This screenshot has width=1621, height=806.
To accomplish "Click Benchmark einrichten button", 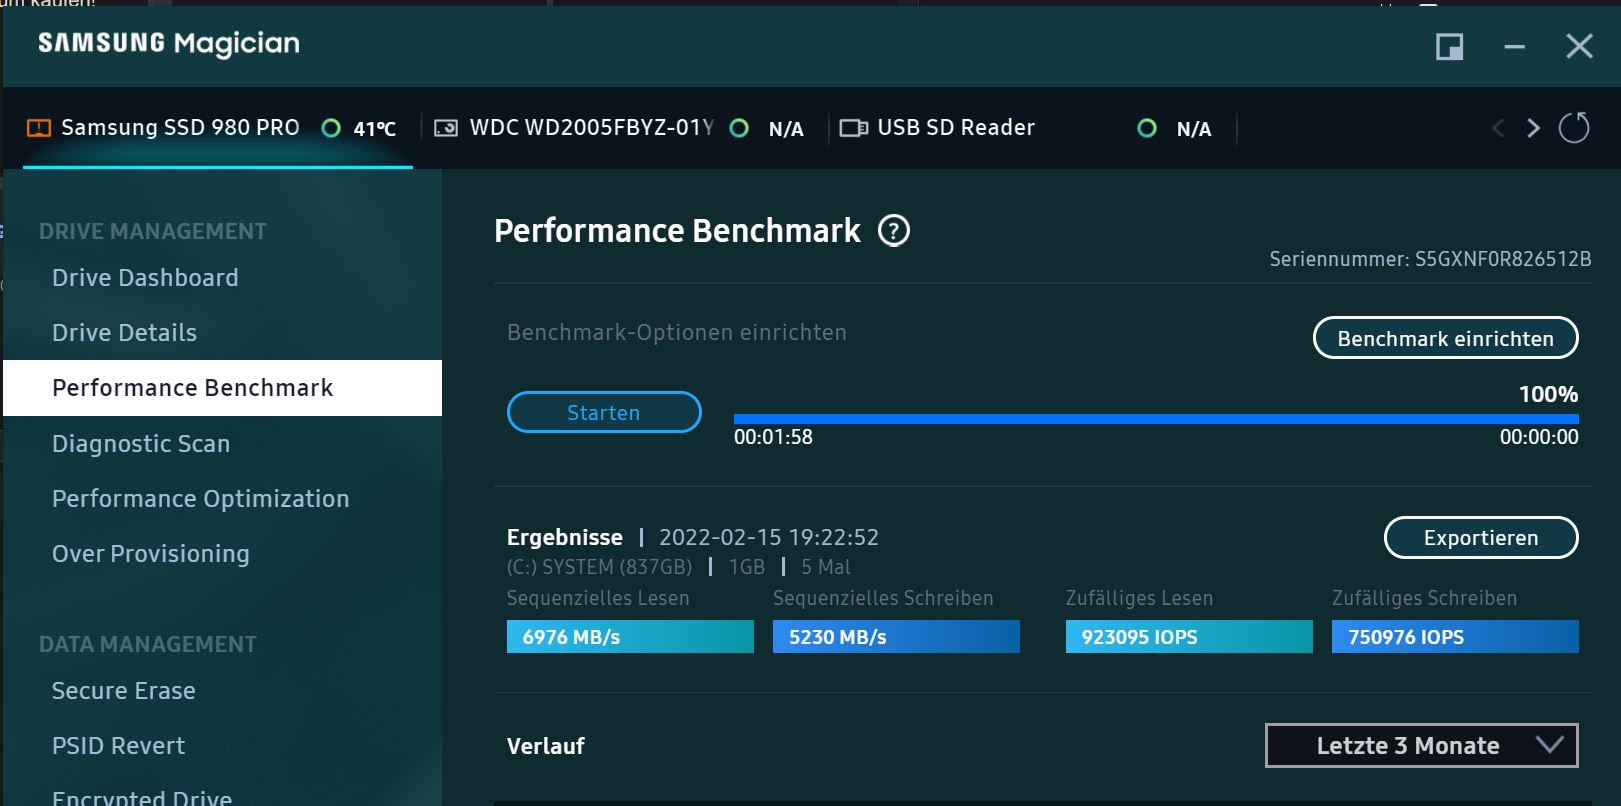I will (1446, 338).
